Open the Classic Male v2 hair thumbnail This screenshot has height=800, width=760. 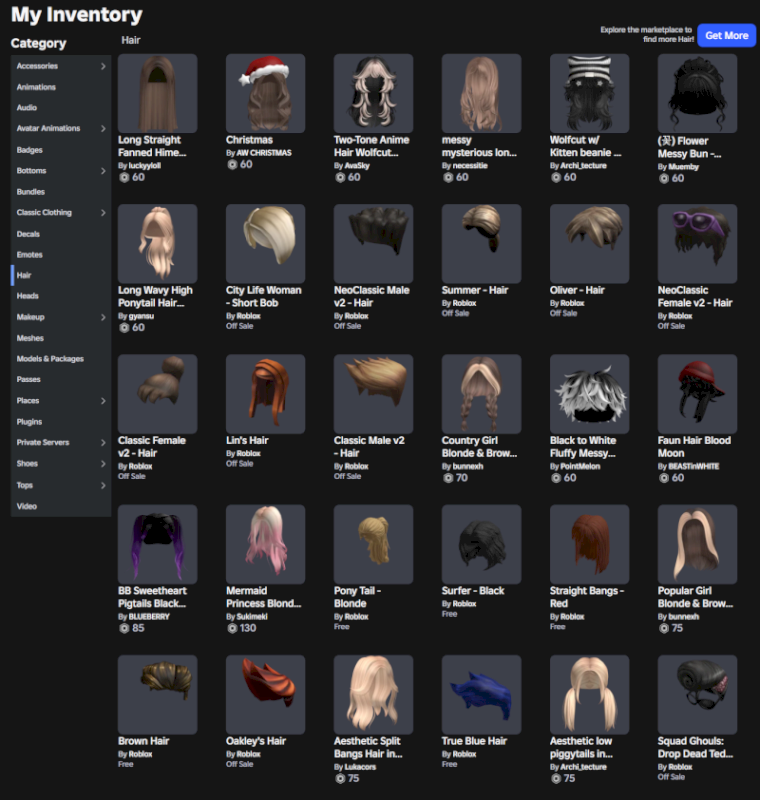tap(373, 394)
